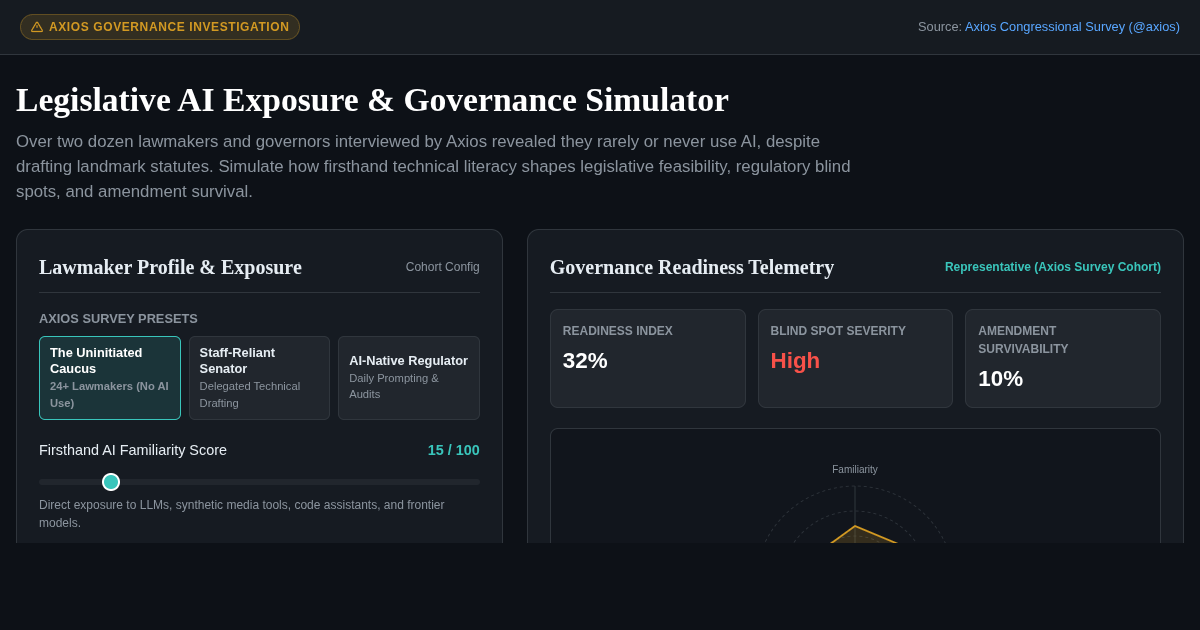The width and height of the screenshot is (1200, 630).
Task: Open the Axios Congressional Survey source link
Action: 1072,27
